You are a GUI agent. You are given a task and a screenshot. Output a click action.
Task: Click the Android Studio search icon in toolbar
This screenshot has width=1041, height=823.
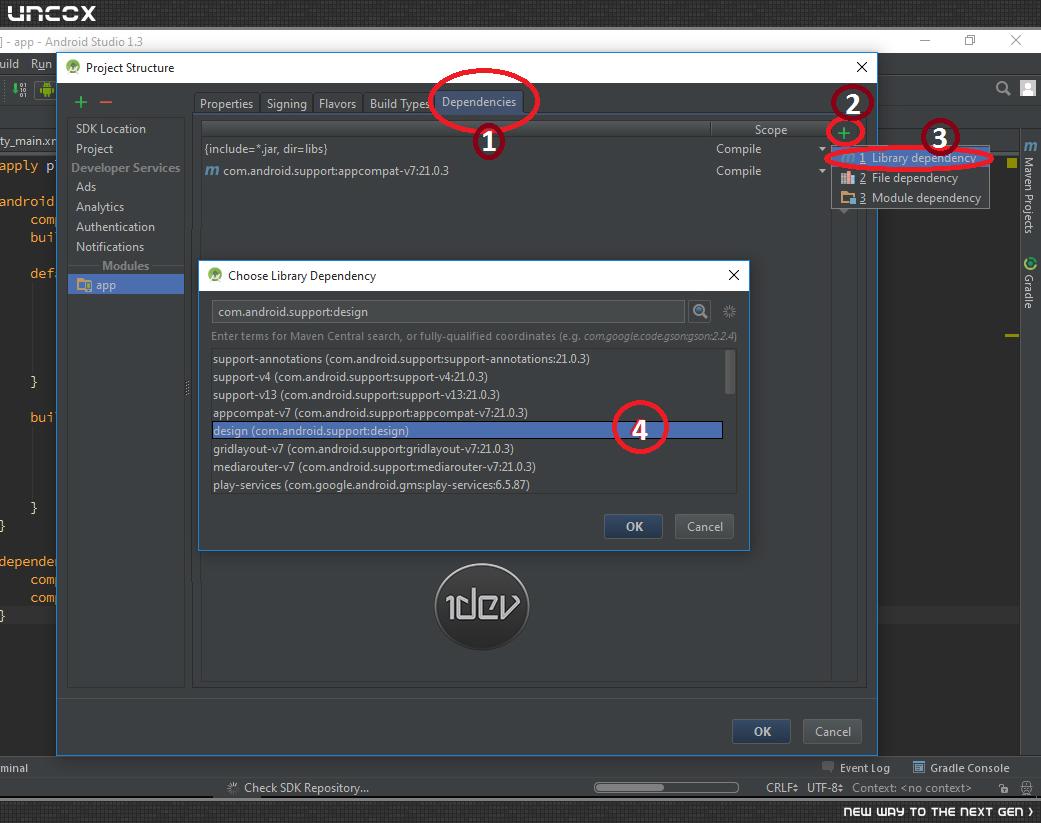pyautogui.click(x=1003, y=88)
